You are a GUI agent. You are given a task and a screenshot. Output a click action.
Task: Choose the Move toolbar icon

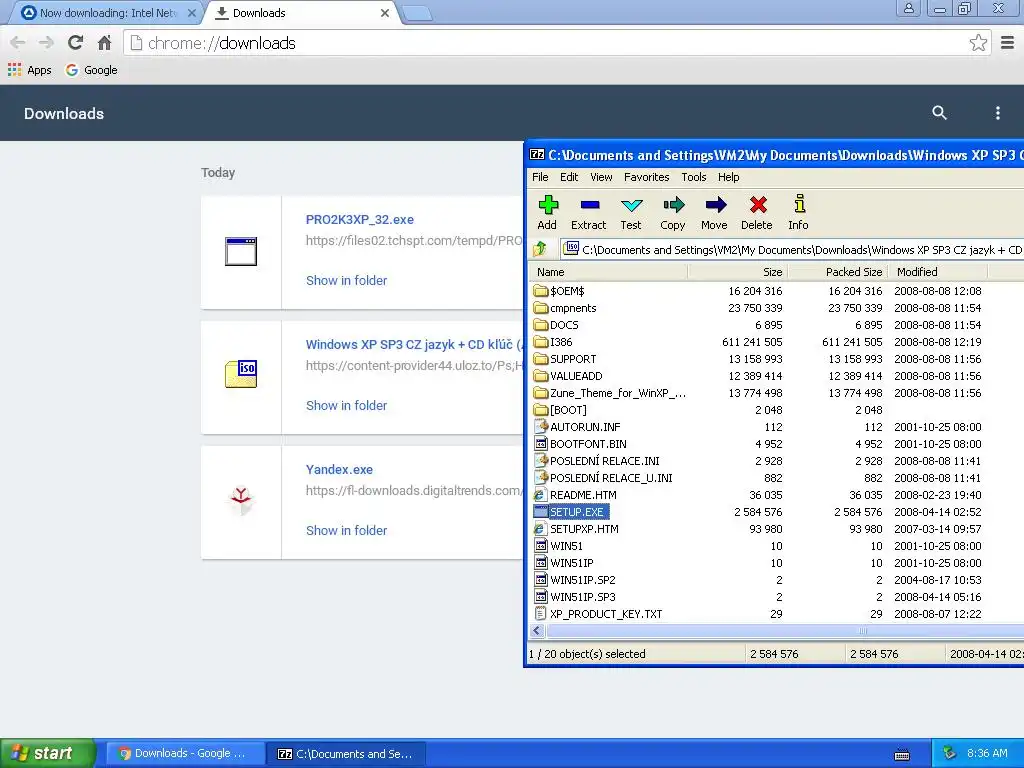tap(714, 213)
